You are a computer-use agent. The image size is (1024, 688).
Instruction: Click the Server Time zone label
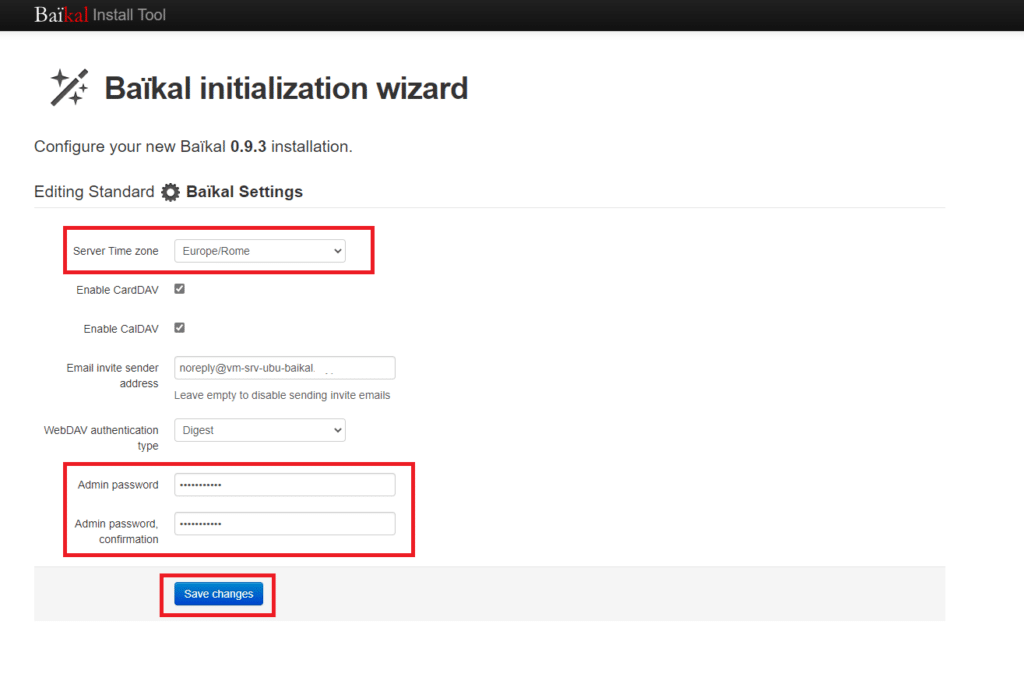116,251
